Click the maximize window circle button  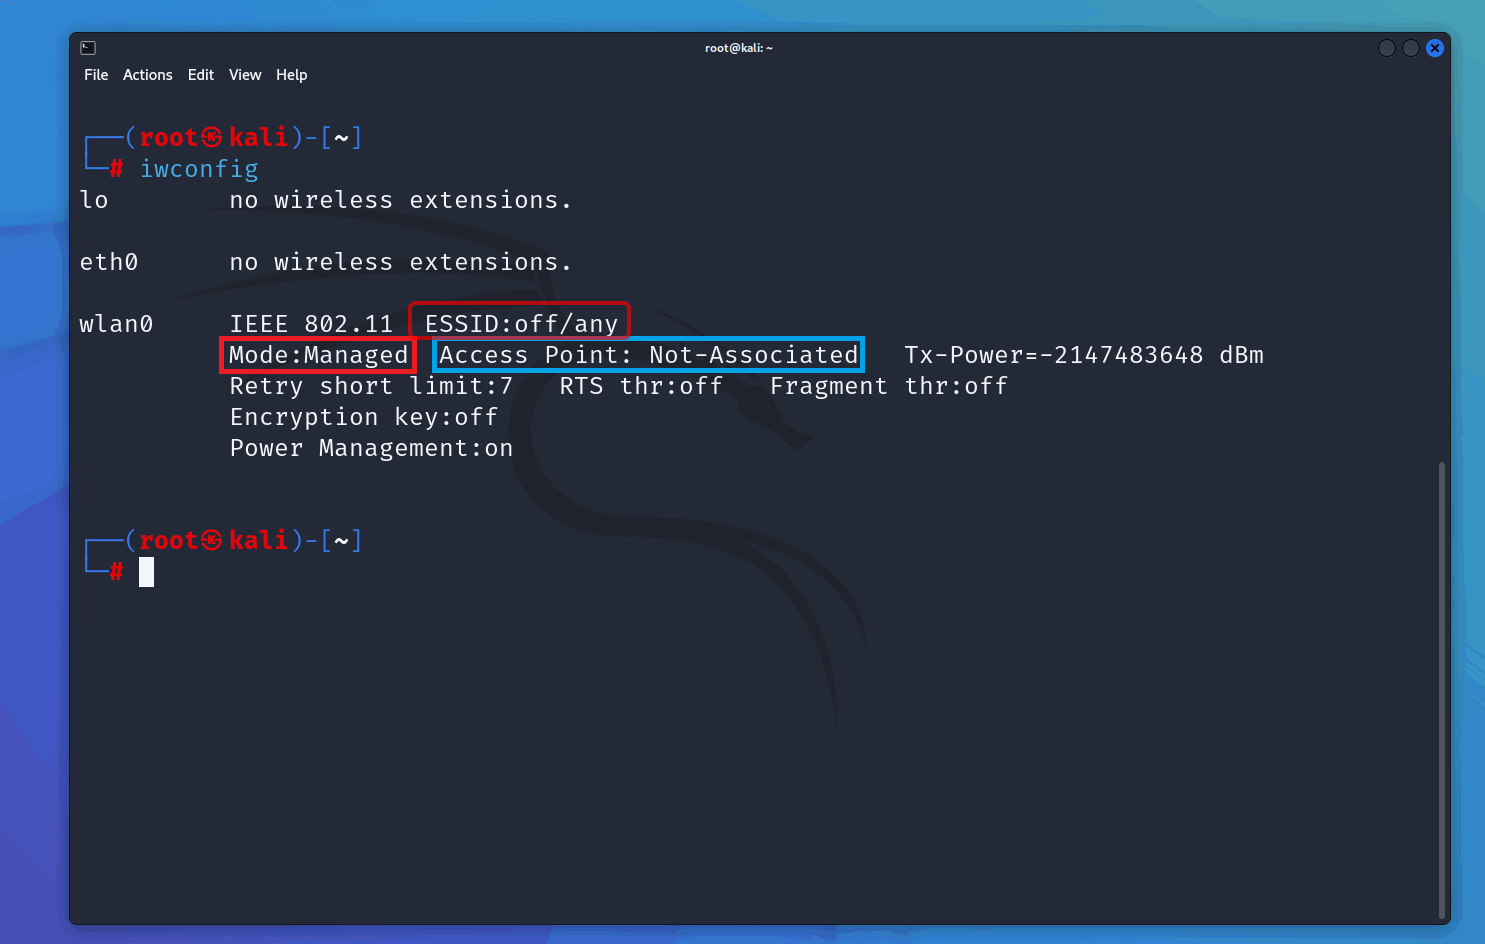1411,47
